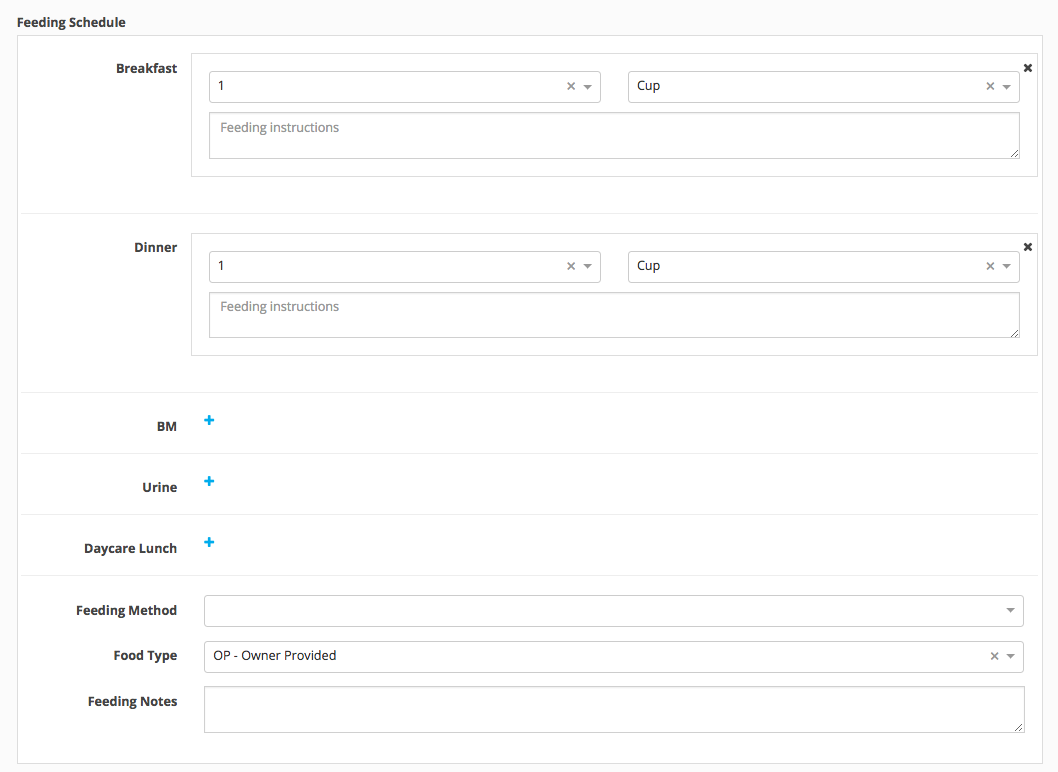Clear the Dinner quantity value

point(571,267)
